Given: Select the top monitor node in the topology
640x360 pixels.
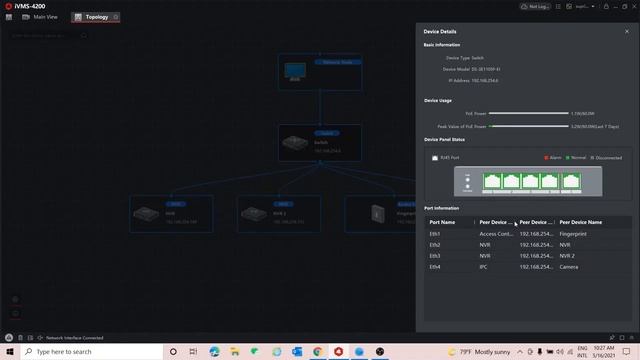Looking at the screenshot, I should point(320,72).
